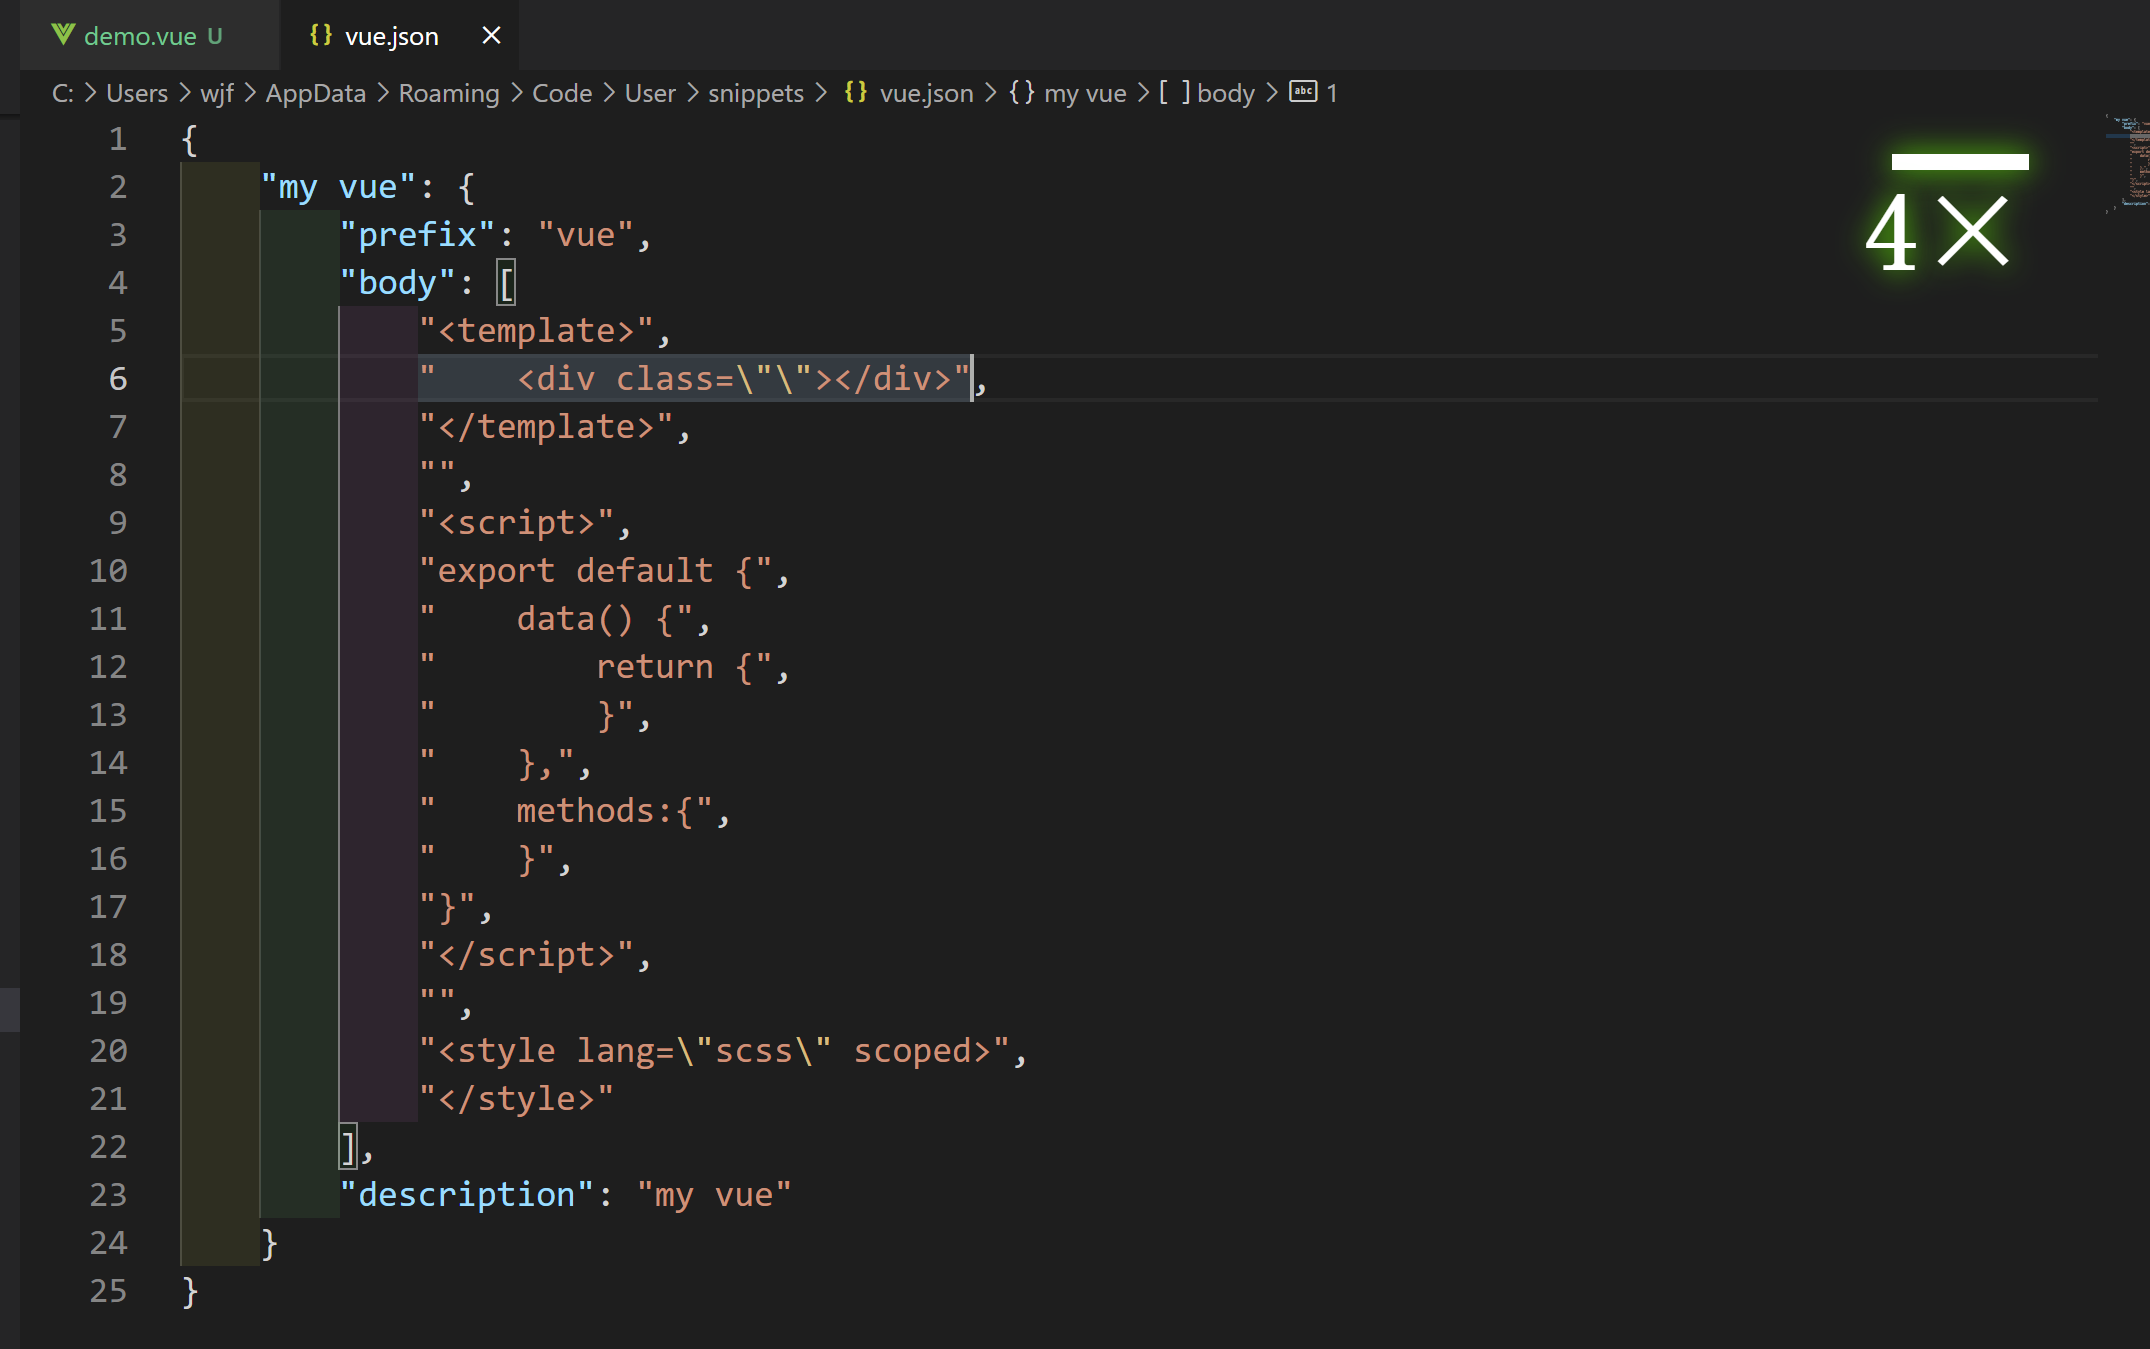Click the JSON file icon in breadcrumb
The height and width of the screenshot is (1349, 2150).
coord(855,93)
